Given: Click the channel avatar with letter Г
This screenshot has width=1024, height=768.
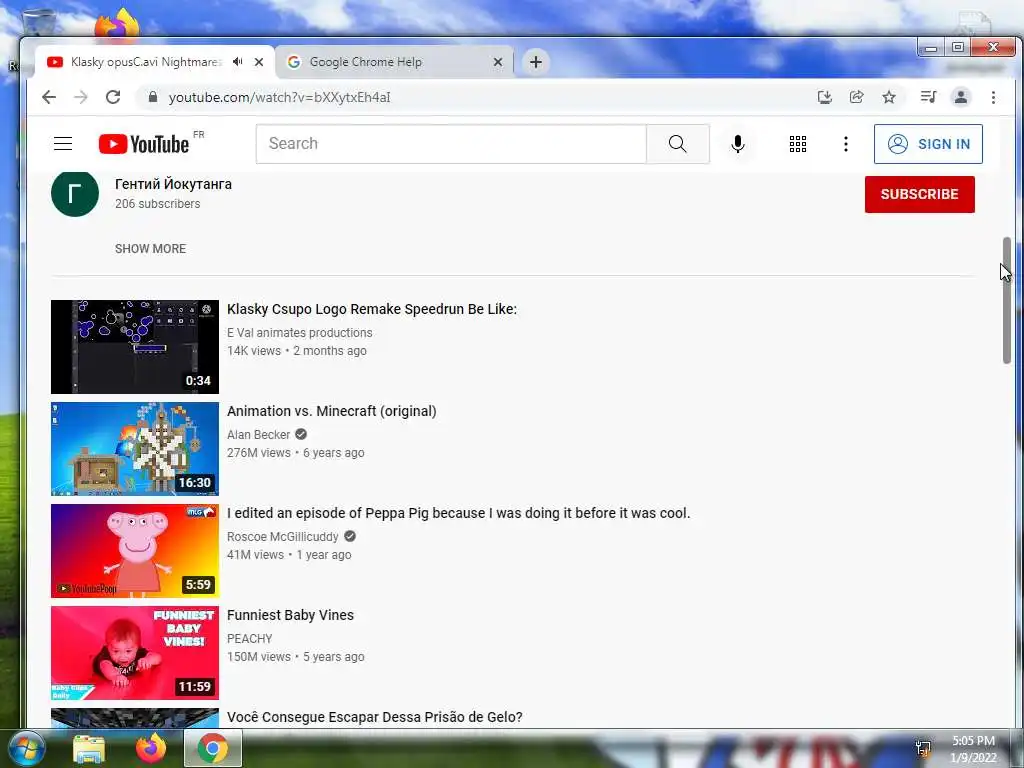Looking at the screenshot, I should click(75, 193).
